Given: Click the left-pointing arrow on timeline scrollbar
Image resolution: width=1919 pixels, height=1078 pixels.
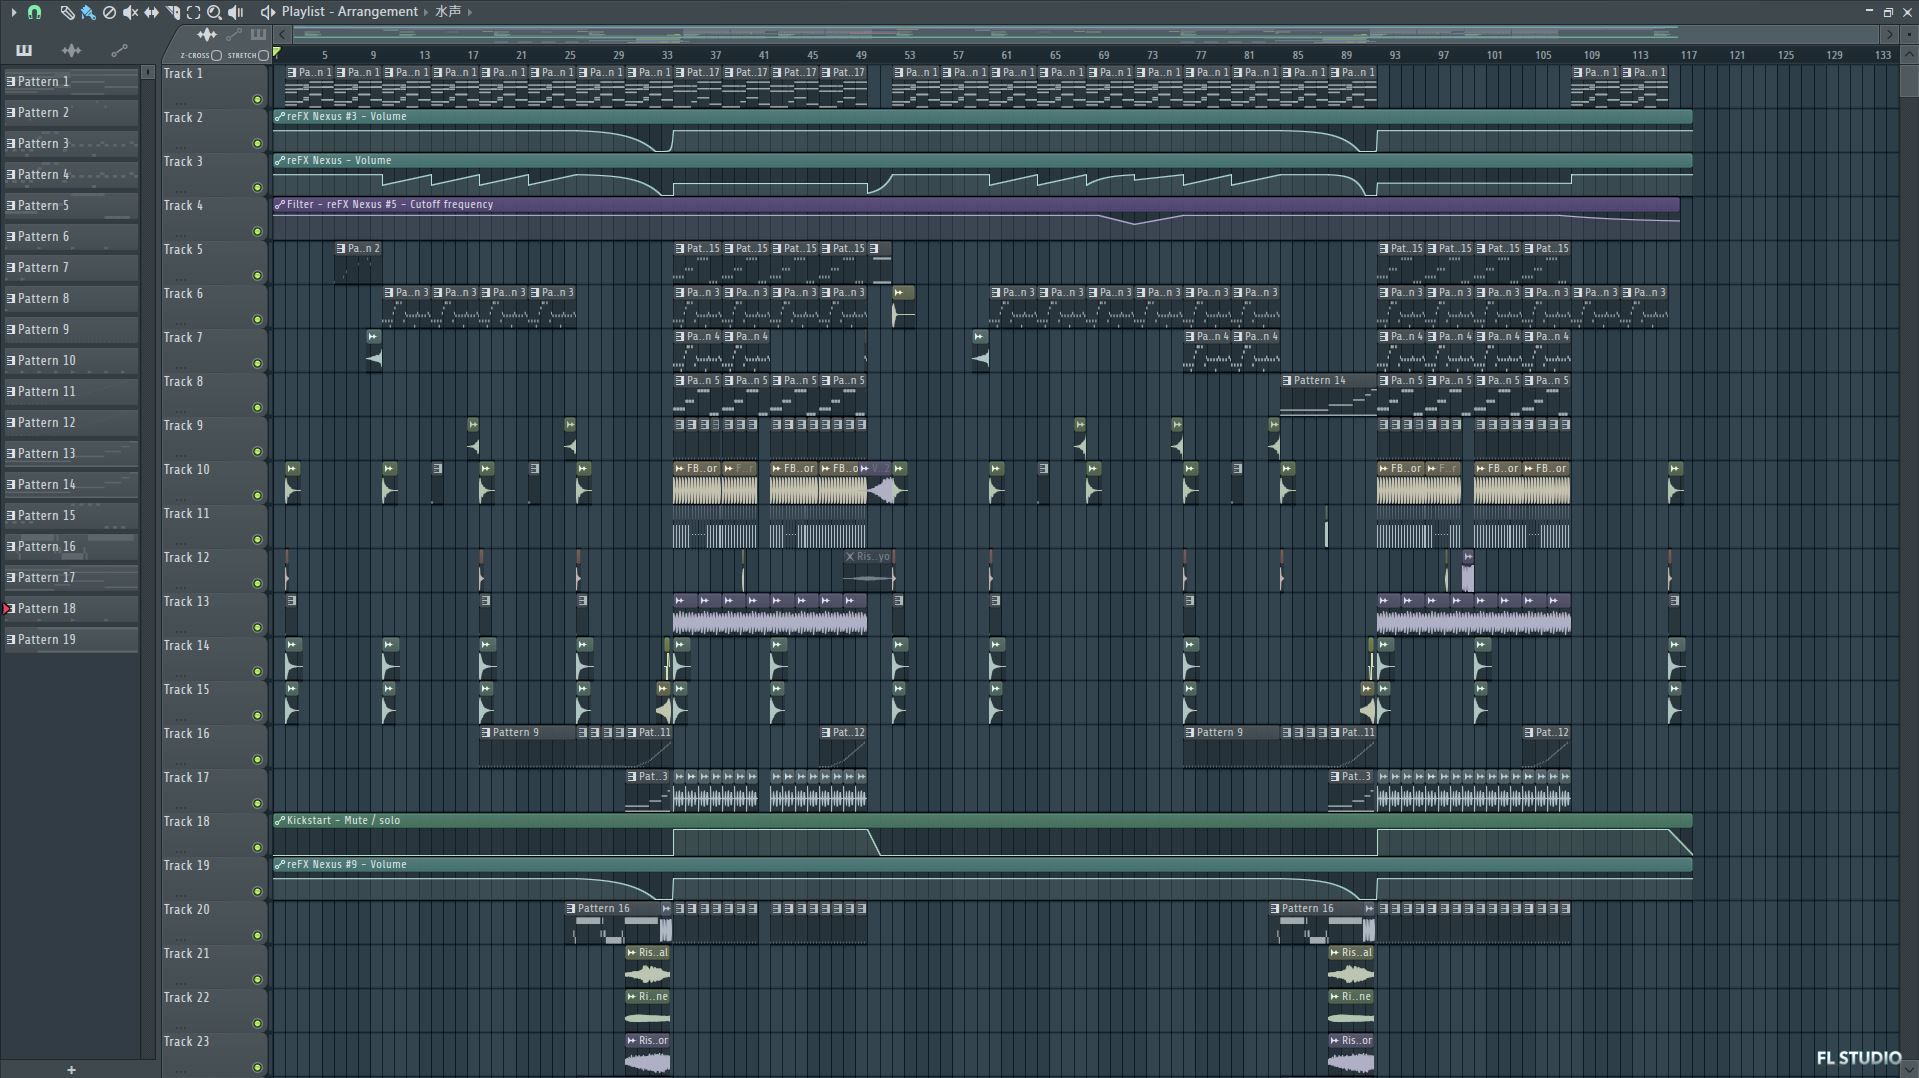Looking at the screenshot, I should 283,34.
